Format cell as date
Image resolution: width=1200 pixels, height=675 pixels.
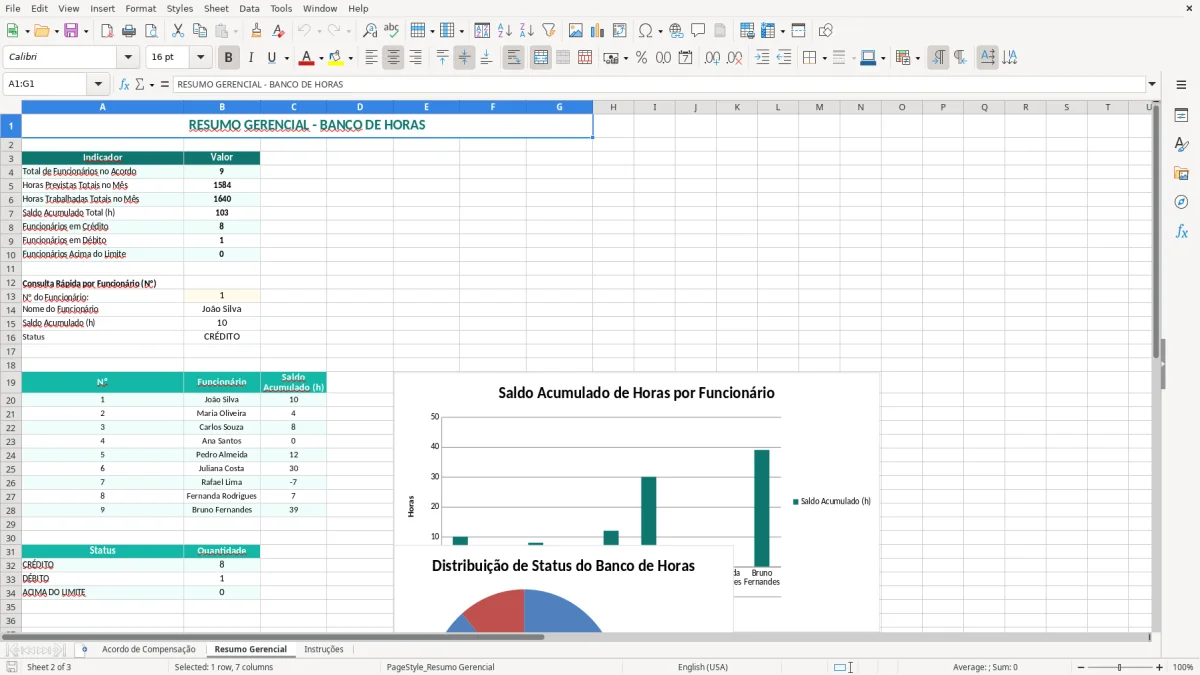[x=685, y=58]
